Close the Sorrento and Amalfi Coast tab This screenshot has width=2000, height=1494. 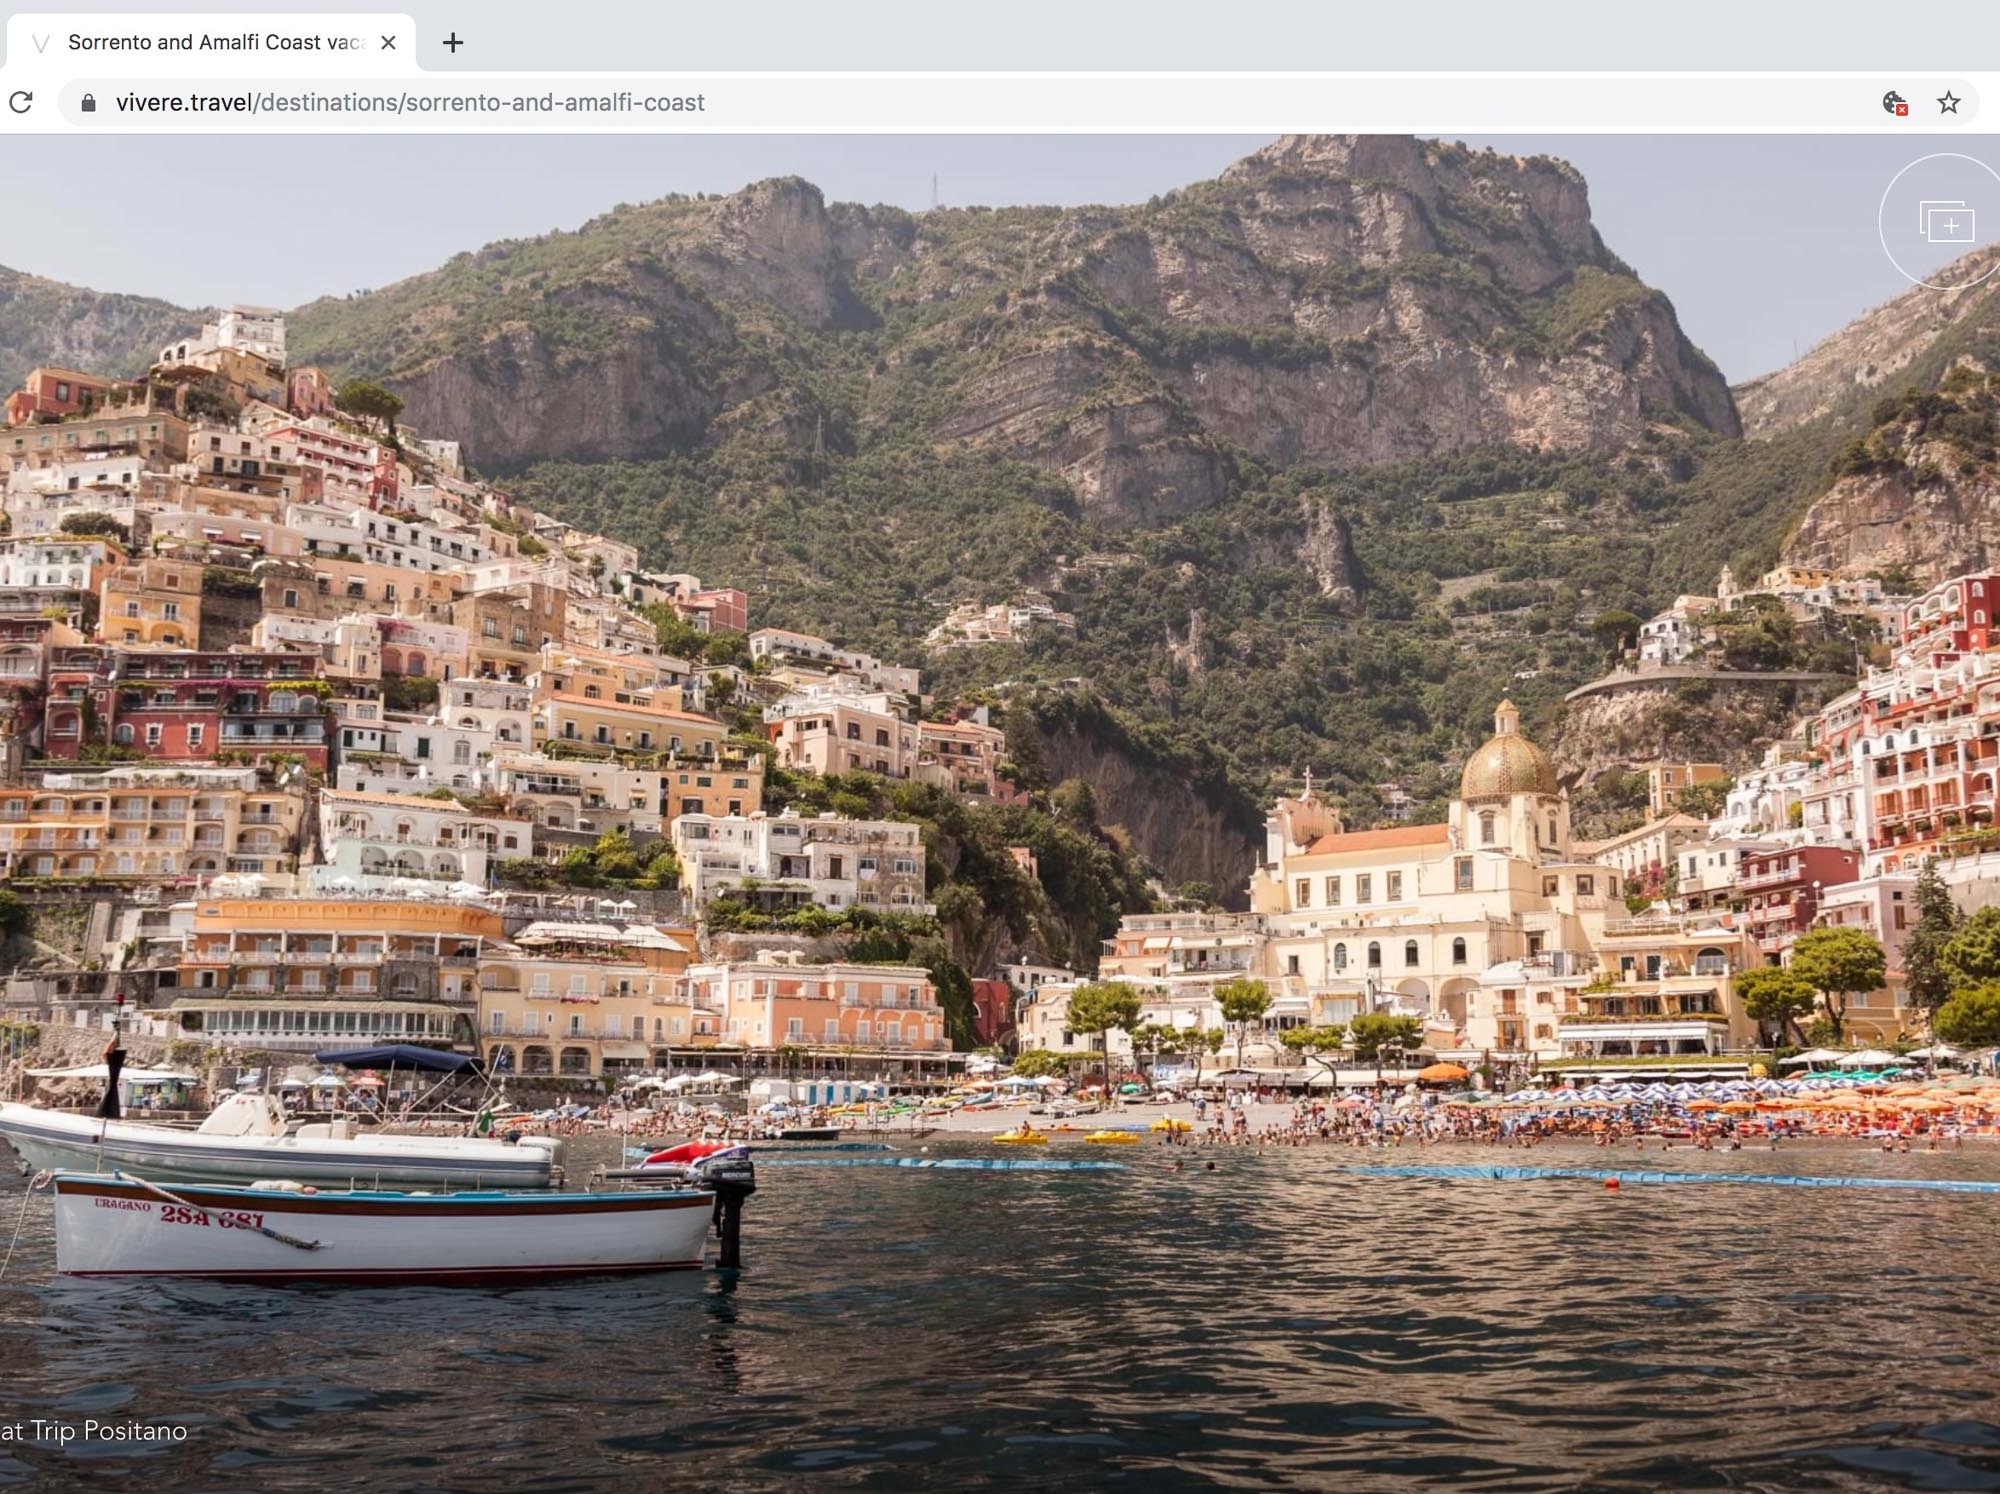389,42
